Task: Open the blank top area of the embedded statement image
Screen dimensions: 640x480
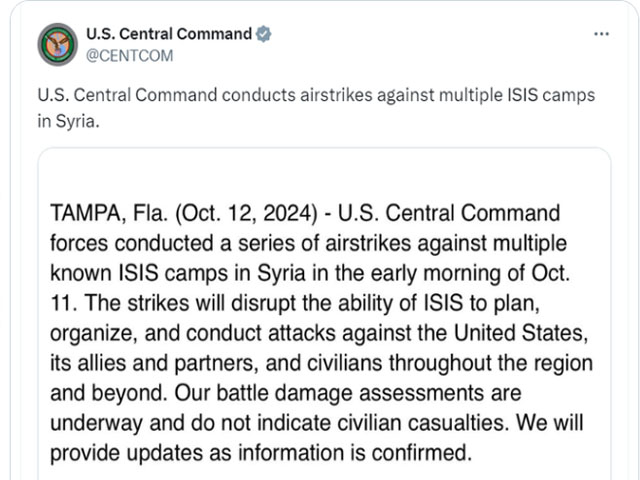Action: coord(324,173)
